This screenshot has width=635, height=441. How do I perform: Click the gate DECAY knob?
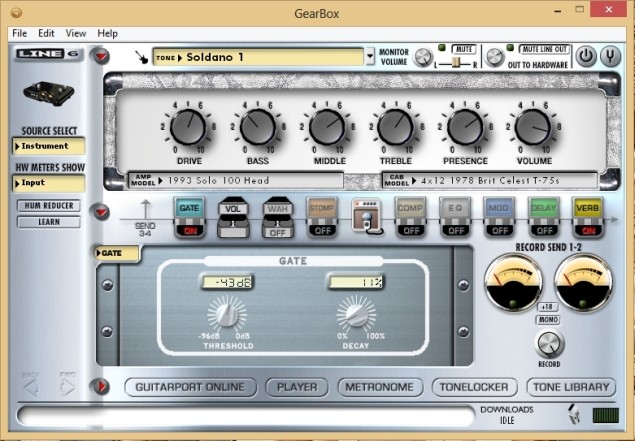356,314
